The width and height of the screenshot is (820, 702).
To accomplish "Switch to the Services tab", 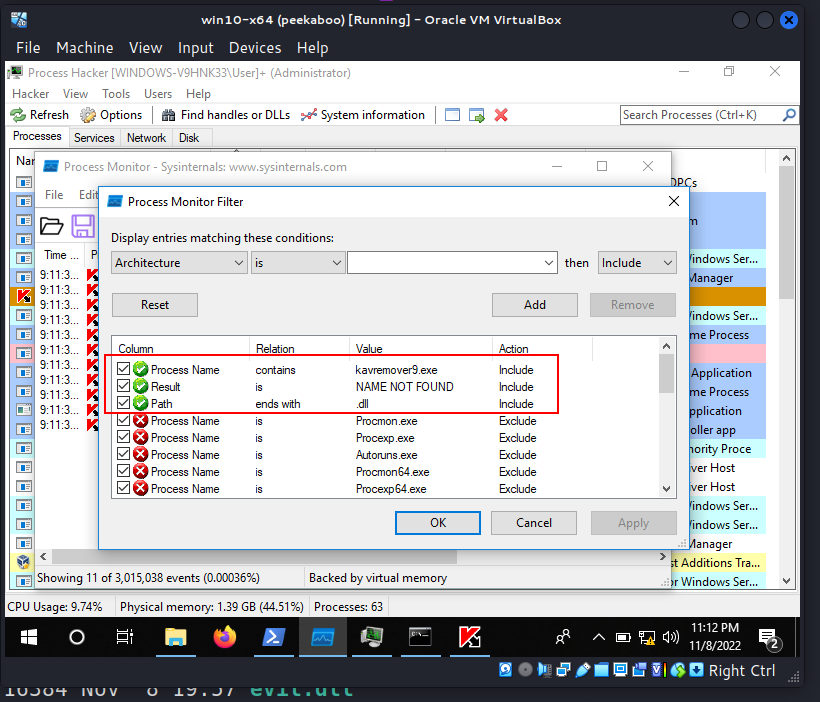I will pyautogui.click(x=94, y=138).
